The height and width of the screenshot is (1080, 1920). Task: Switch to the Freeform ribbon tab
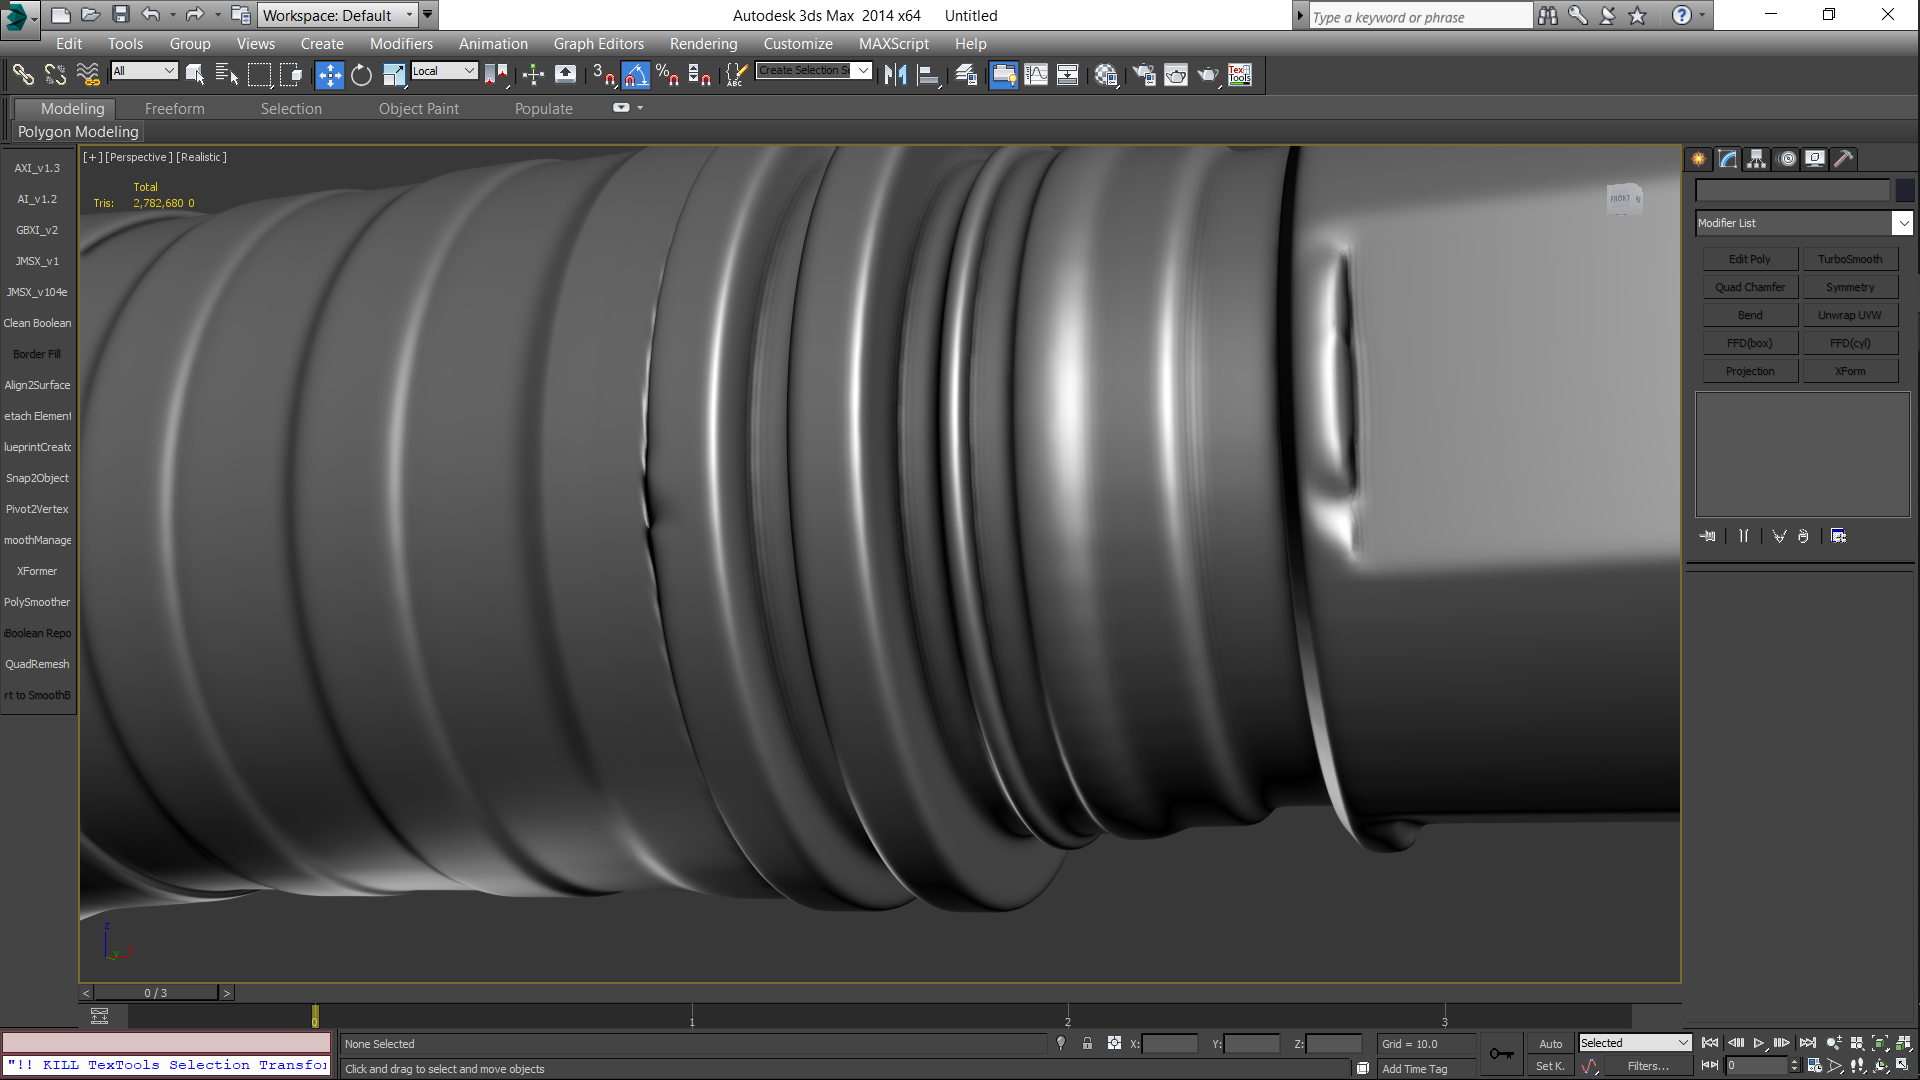click(x=174, y=109)
